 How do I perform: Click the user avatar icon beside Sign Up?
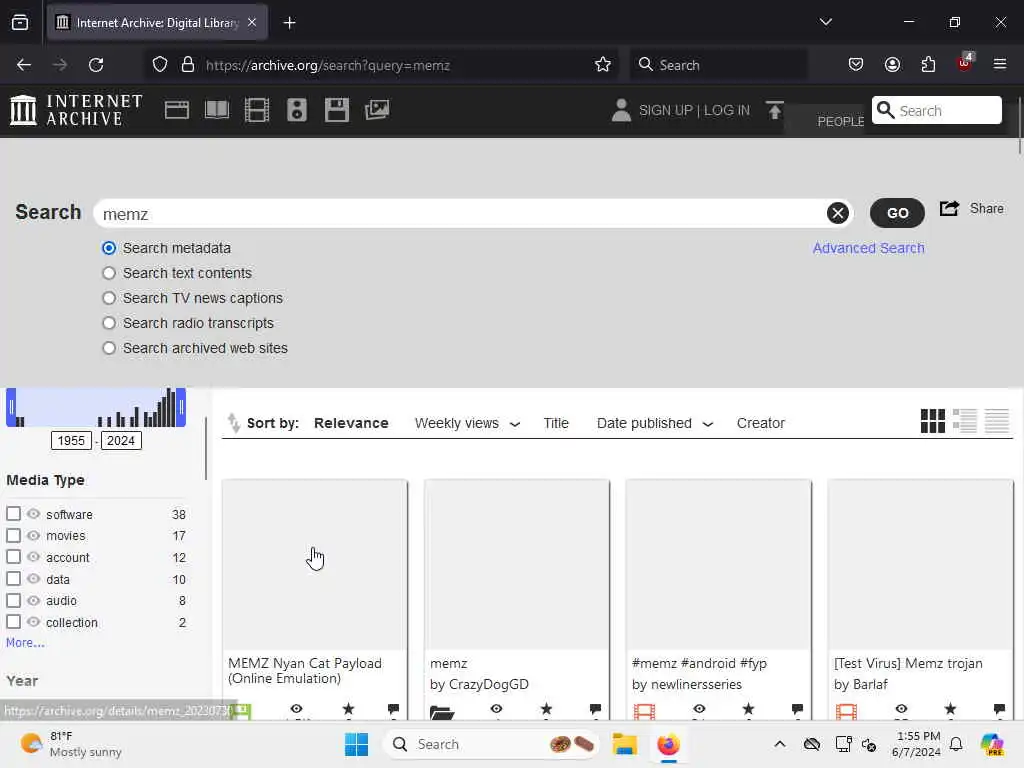[x=621, y=110]
